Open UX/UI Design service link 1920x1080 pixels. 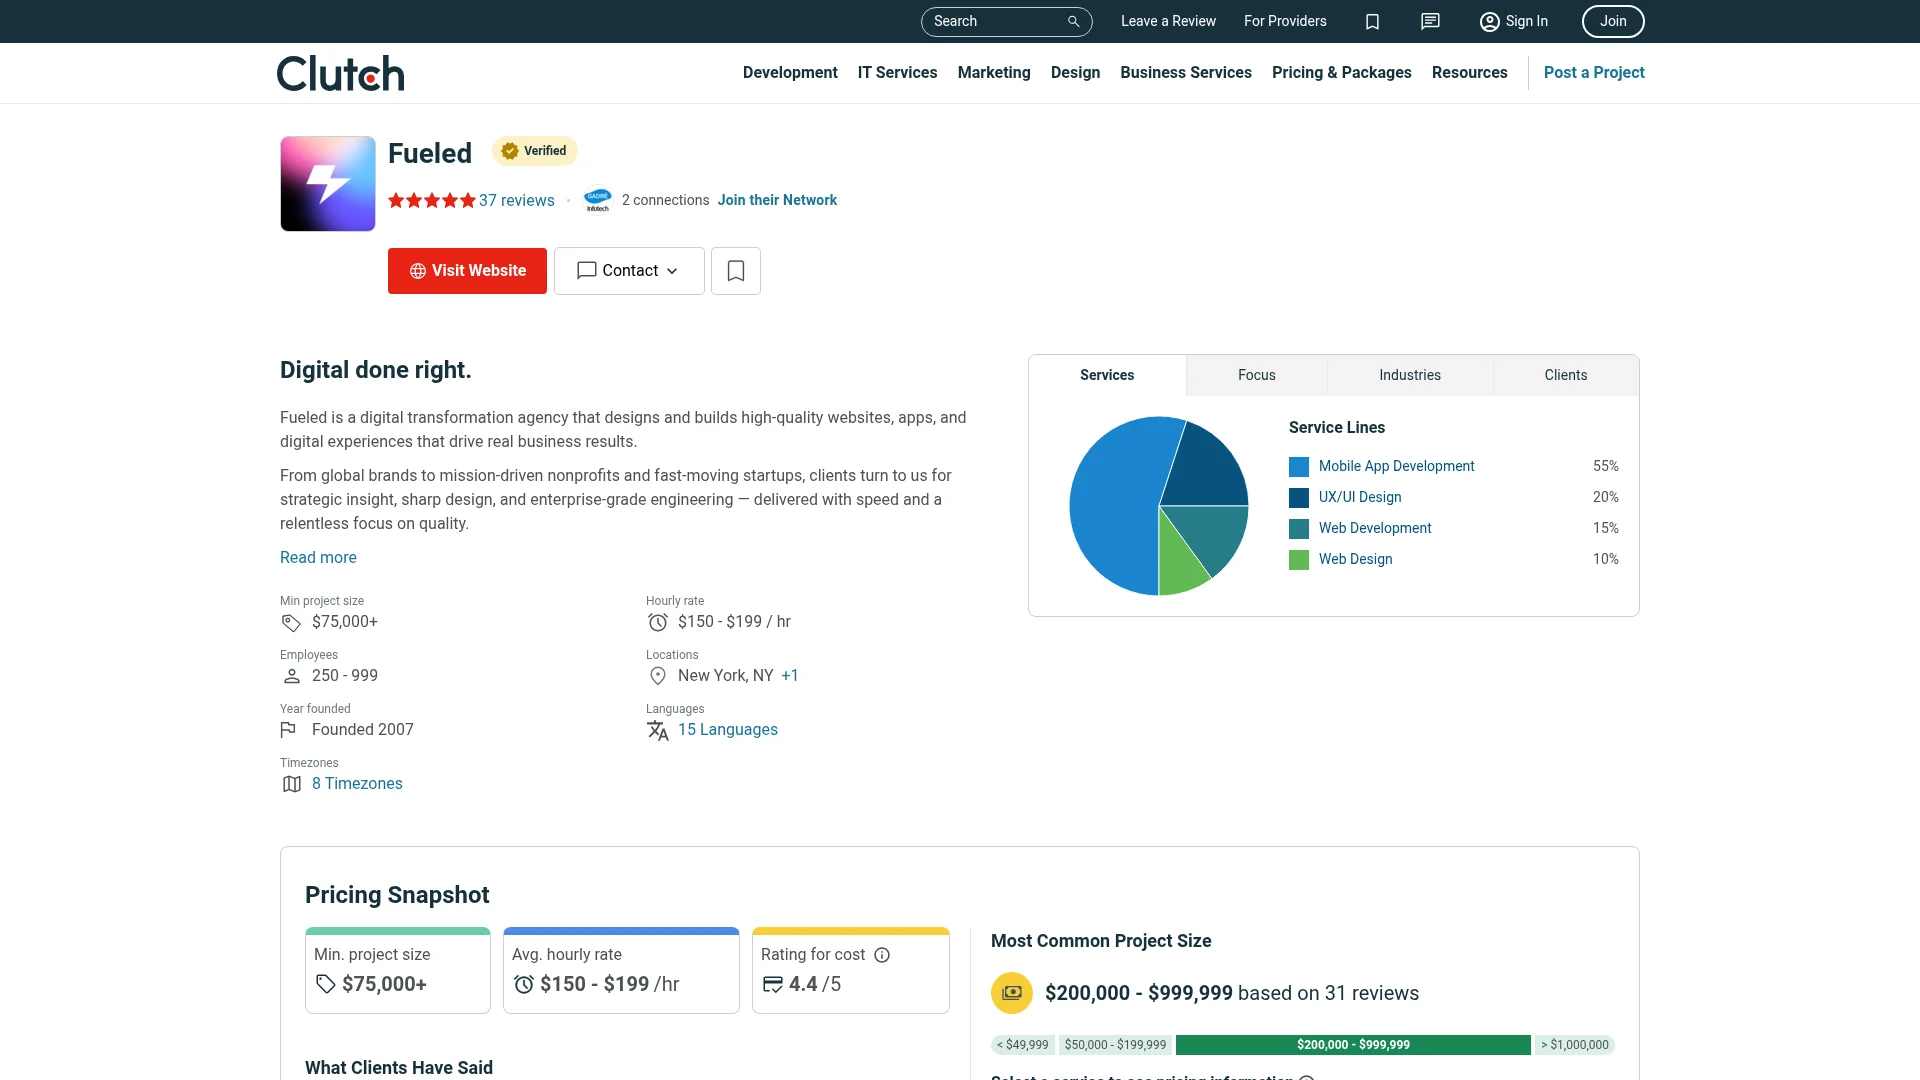pyautogui.click(x=1360, y=497)
